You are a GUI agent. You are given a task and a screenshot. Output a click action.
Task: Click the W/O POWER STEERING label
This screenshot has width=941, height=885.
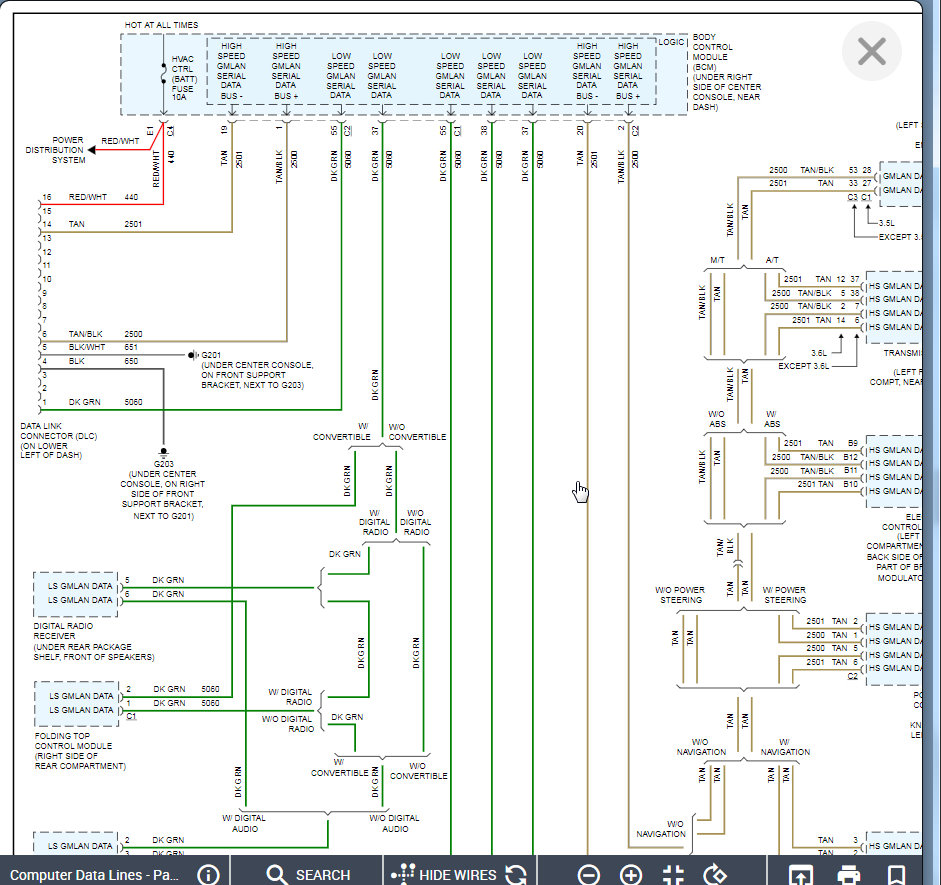click(680, 595)
